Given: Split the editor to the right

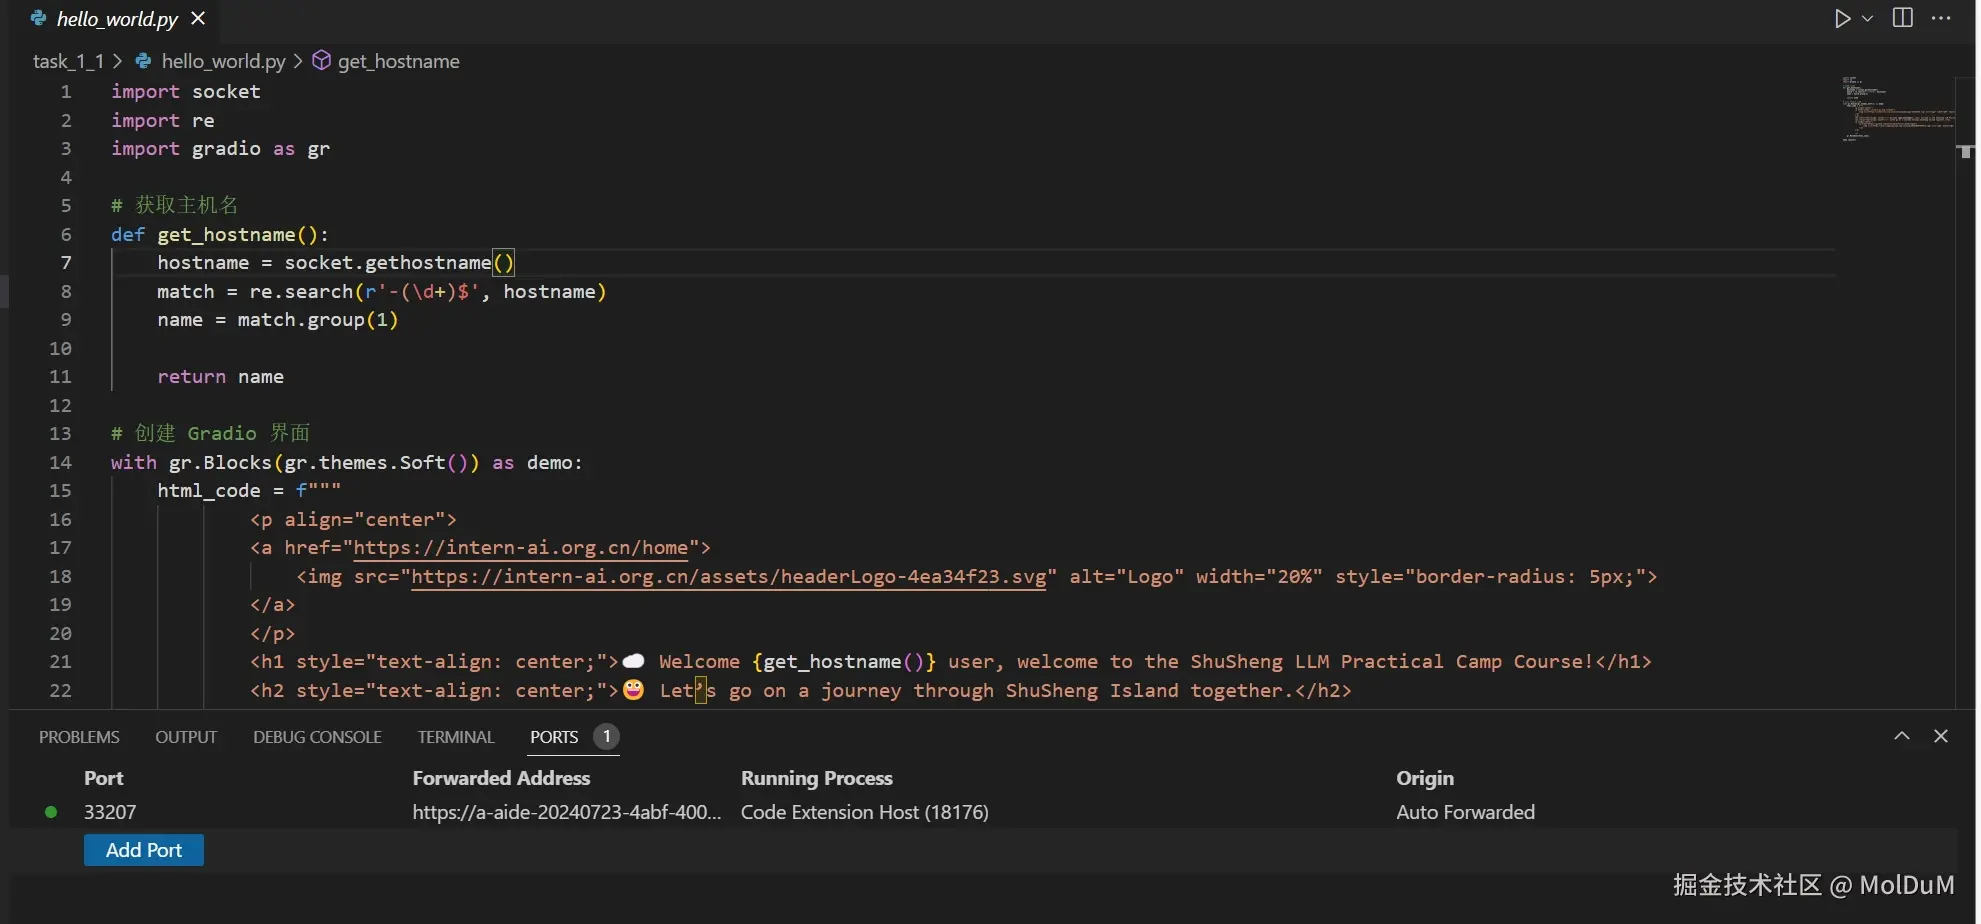Looking at the screenshot, I should 1903,18.
